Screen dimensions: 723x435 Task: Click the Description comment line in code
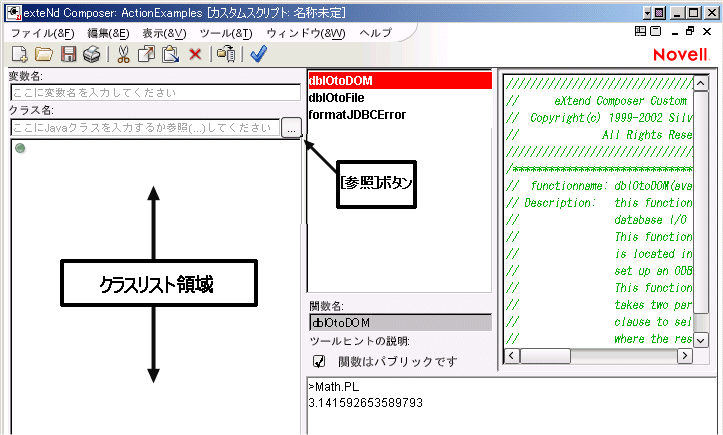599,203
